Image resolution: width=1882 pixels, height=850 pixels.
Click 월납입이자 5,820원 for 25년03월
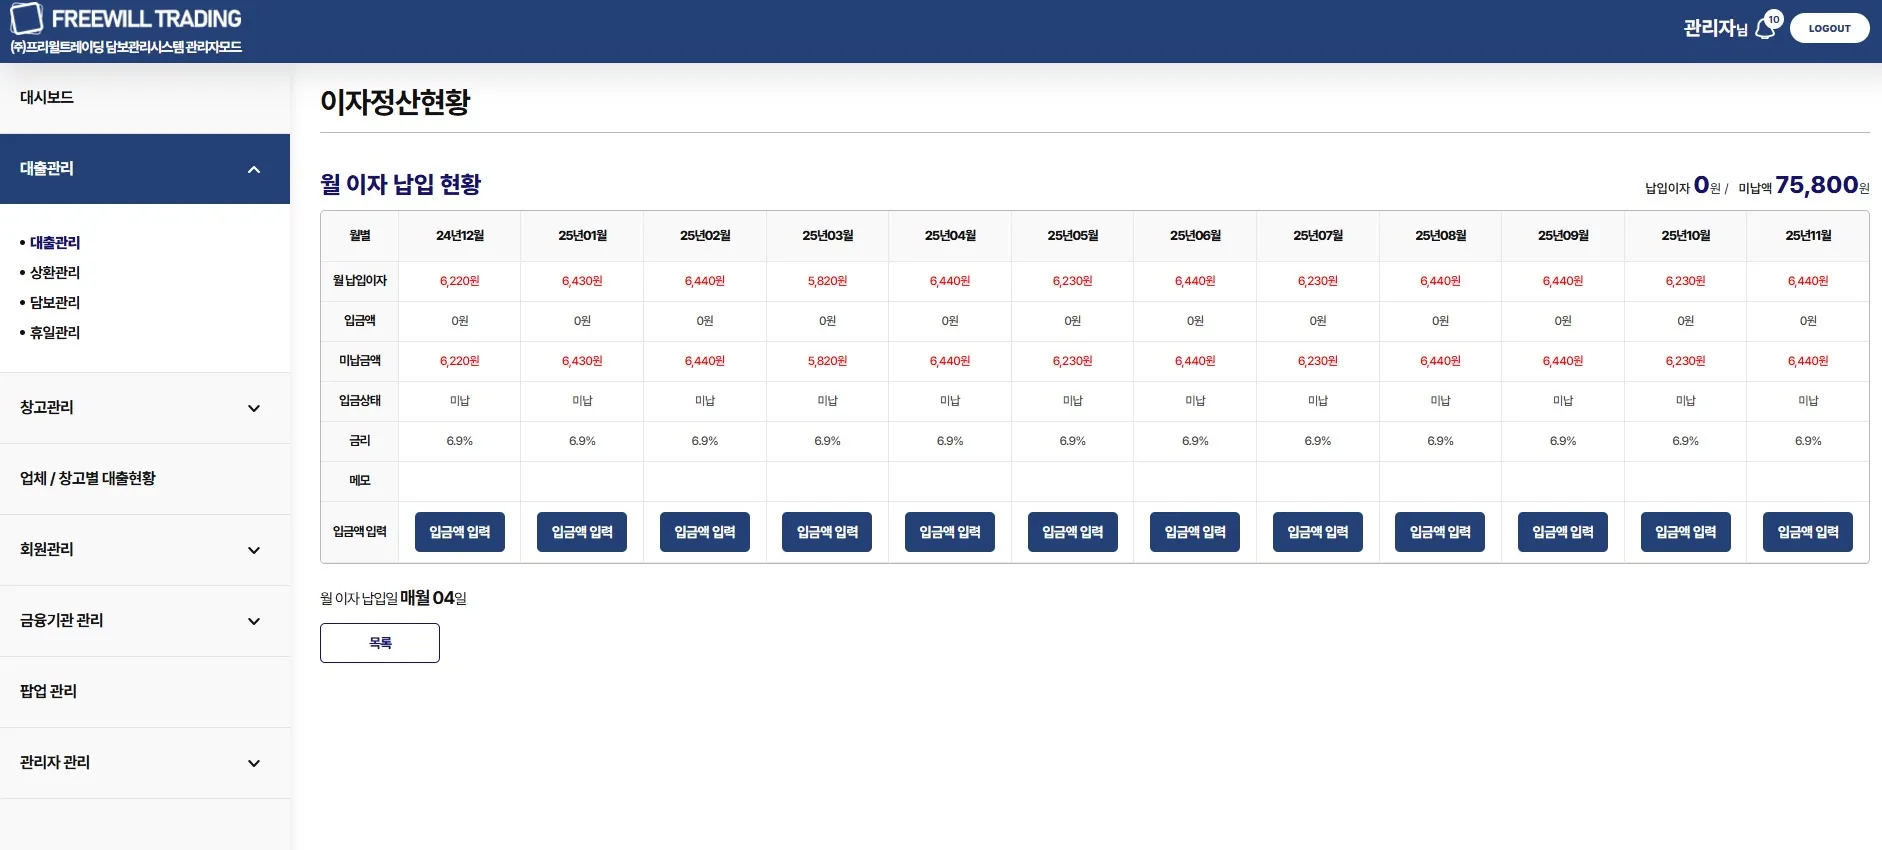pyautogui.click(x=827, y=281)
